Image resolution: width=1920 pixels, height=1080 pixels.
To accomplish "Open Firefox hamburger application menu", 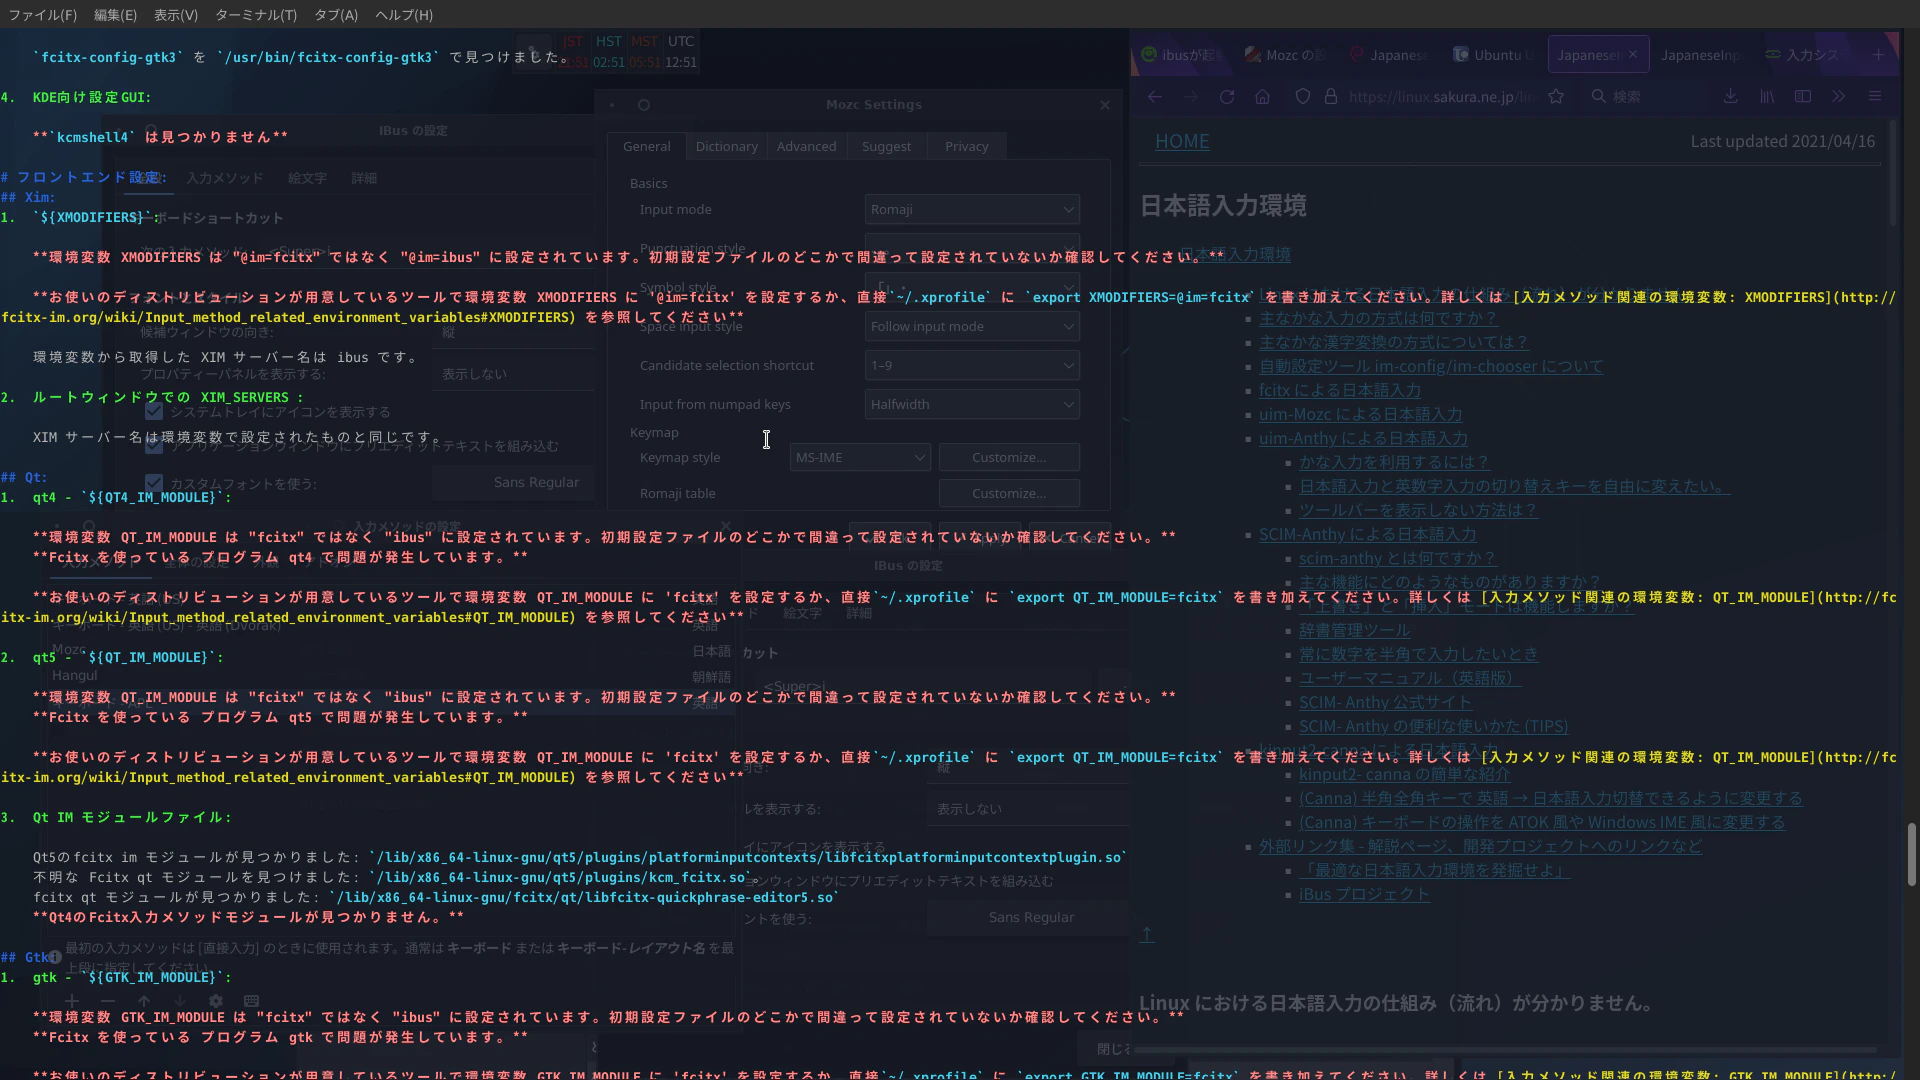I will [x=1875, y=97].
